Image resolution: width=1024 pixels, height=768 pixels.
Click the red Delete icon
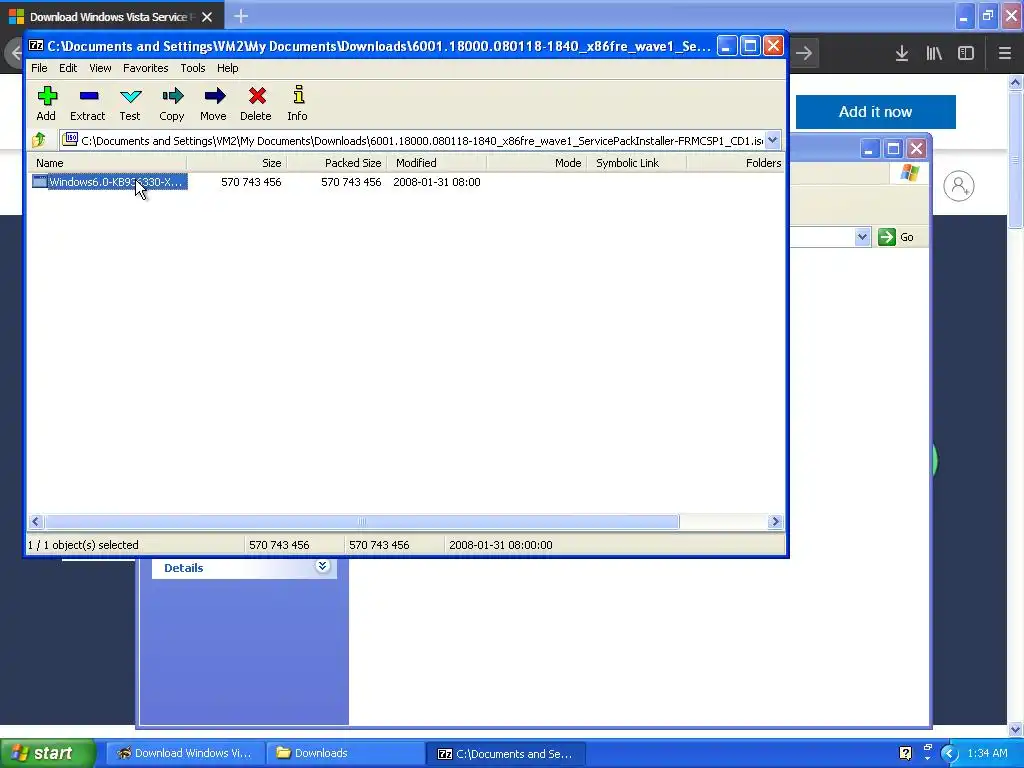click(x=256, y=103)
